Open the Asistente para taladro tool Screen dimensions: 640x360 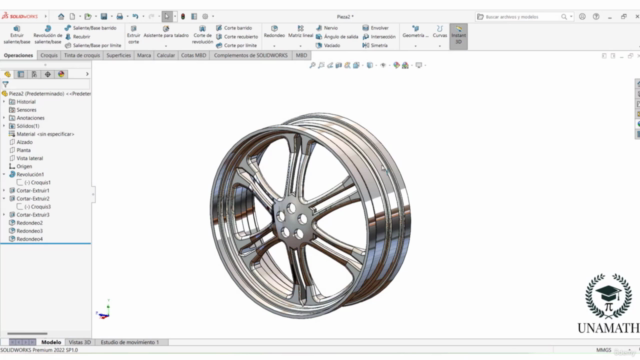click(x=166, y=32)
